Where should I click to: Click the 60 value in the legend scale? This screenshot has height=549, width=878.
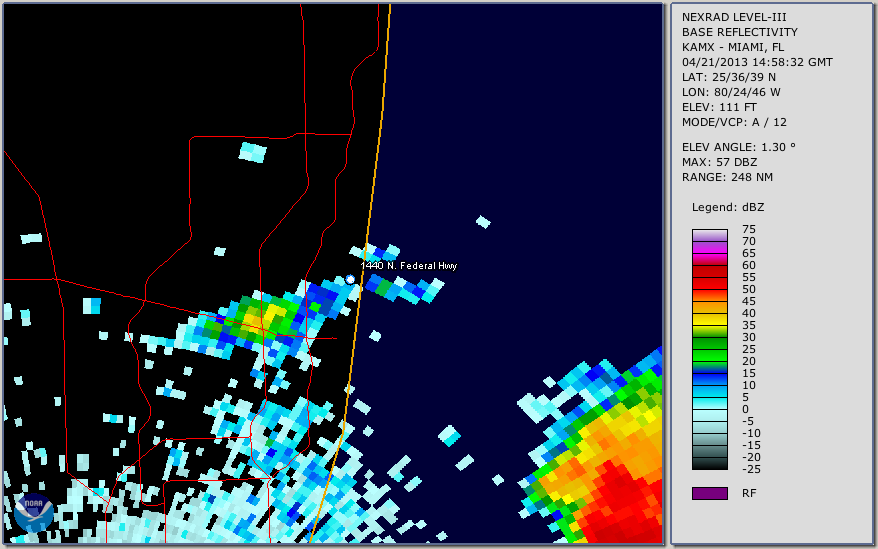tap(749, 265)
